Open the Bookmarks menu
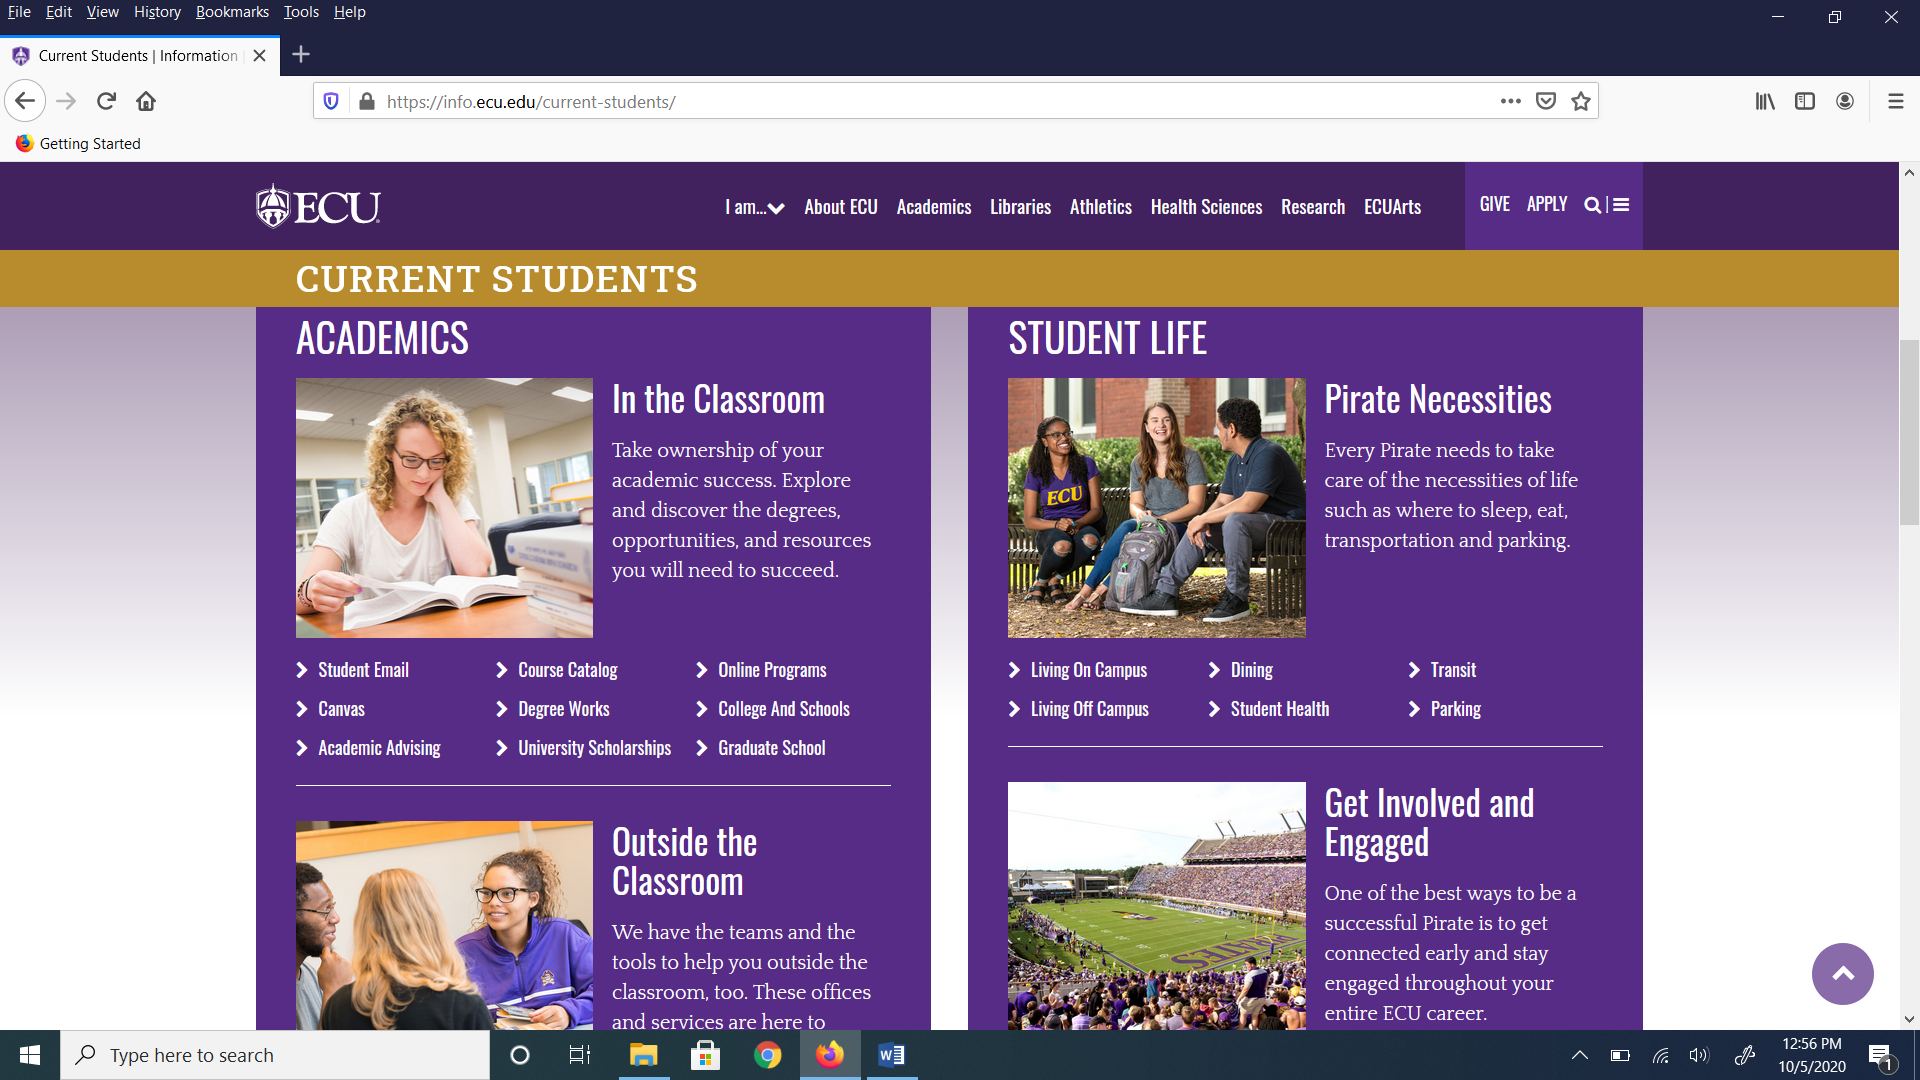Image resolution: width=1920 pixels, height=1080 pixels. coord(232,12)
